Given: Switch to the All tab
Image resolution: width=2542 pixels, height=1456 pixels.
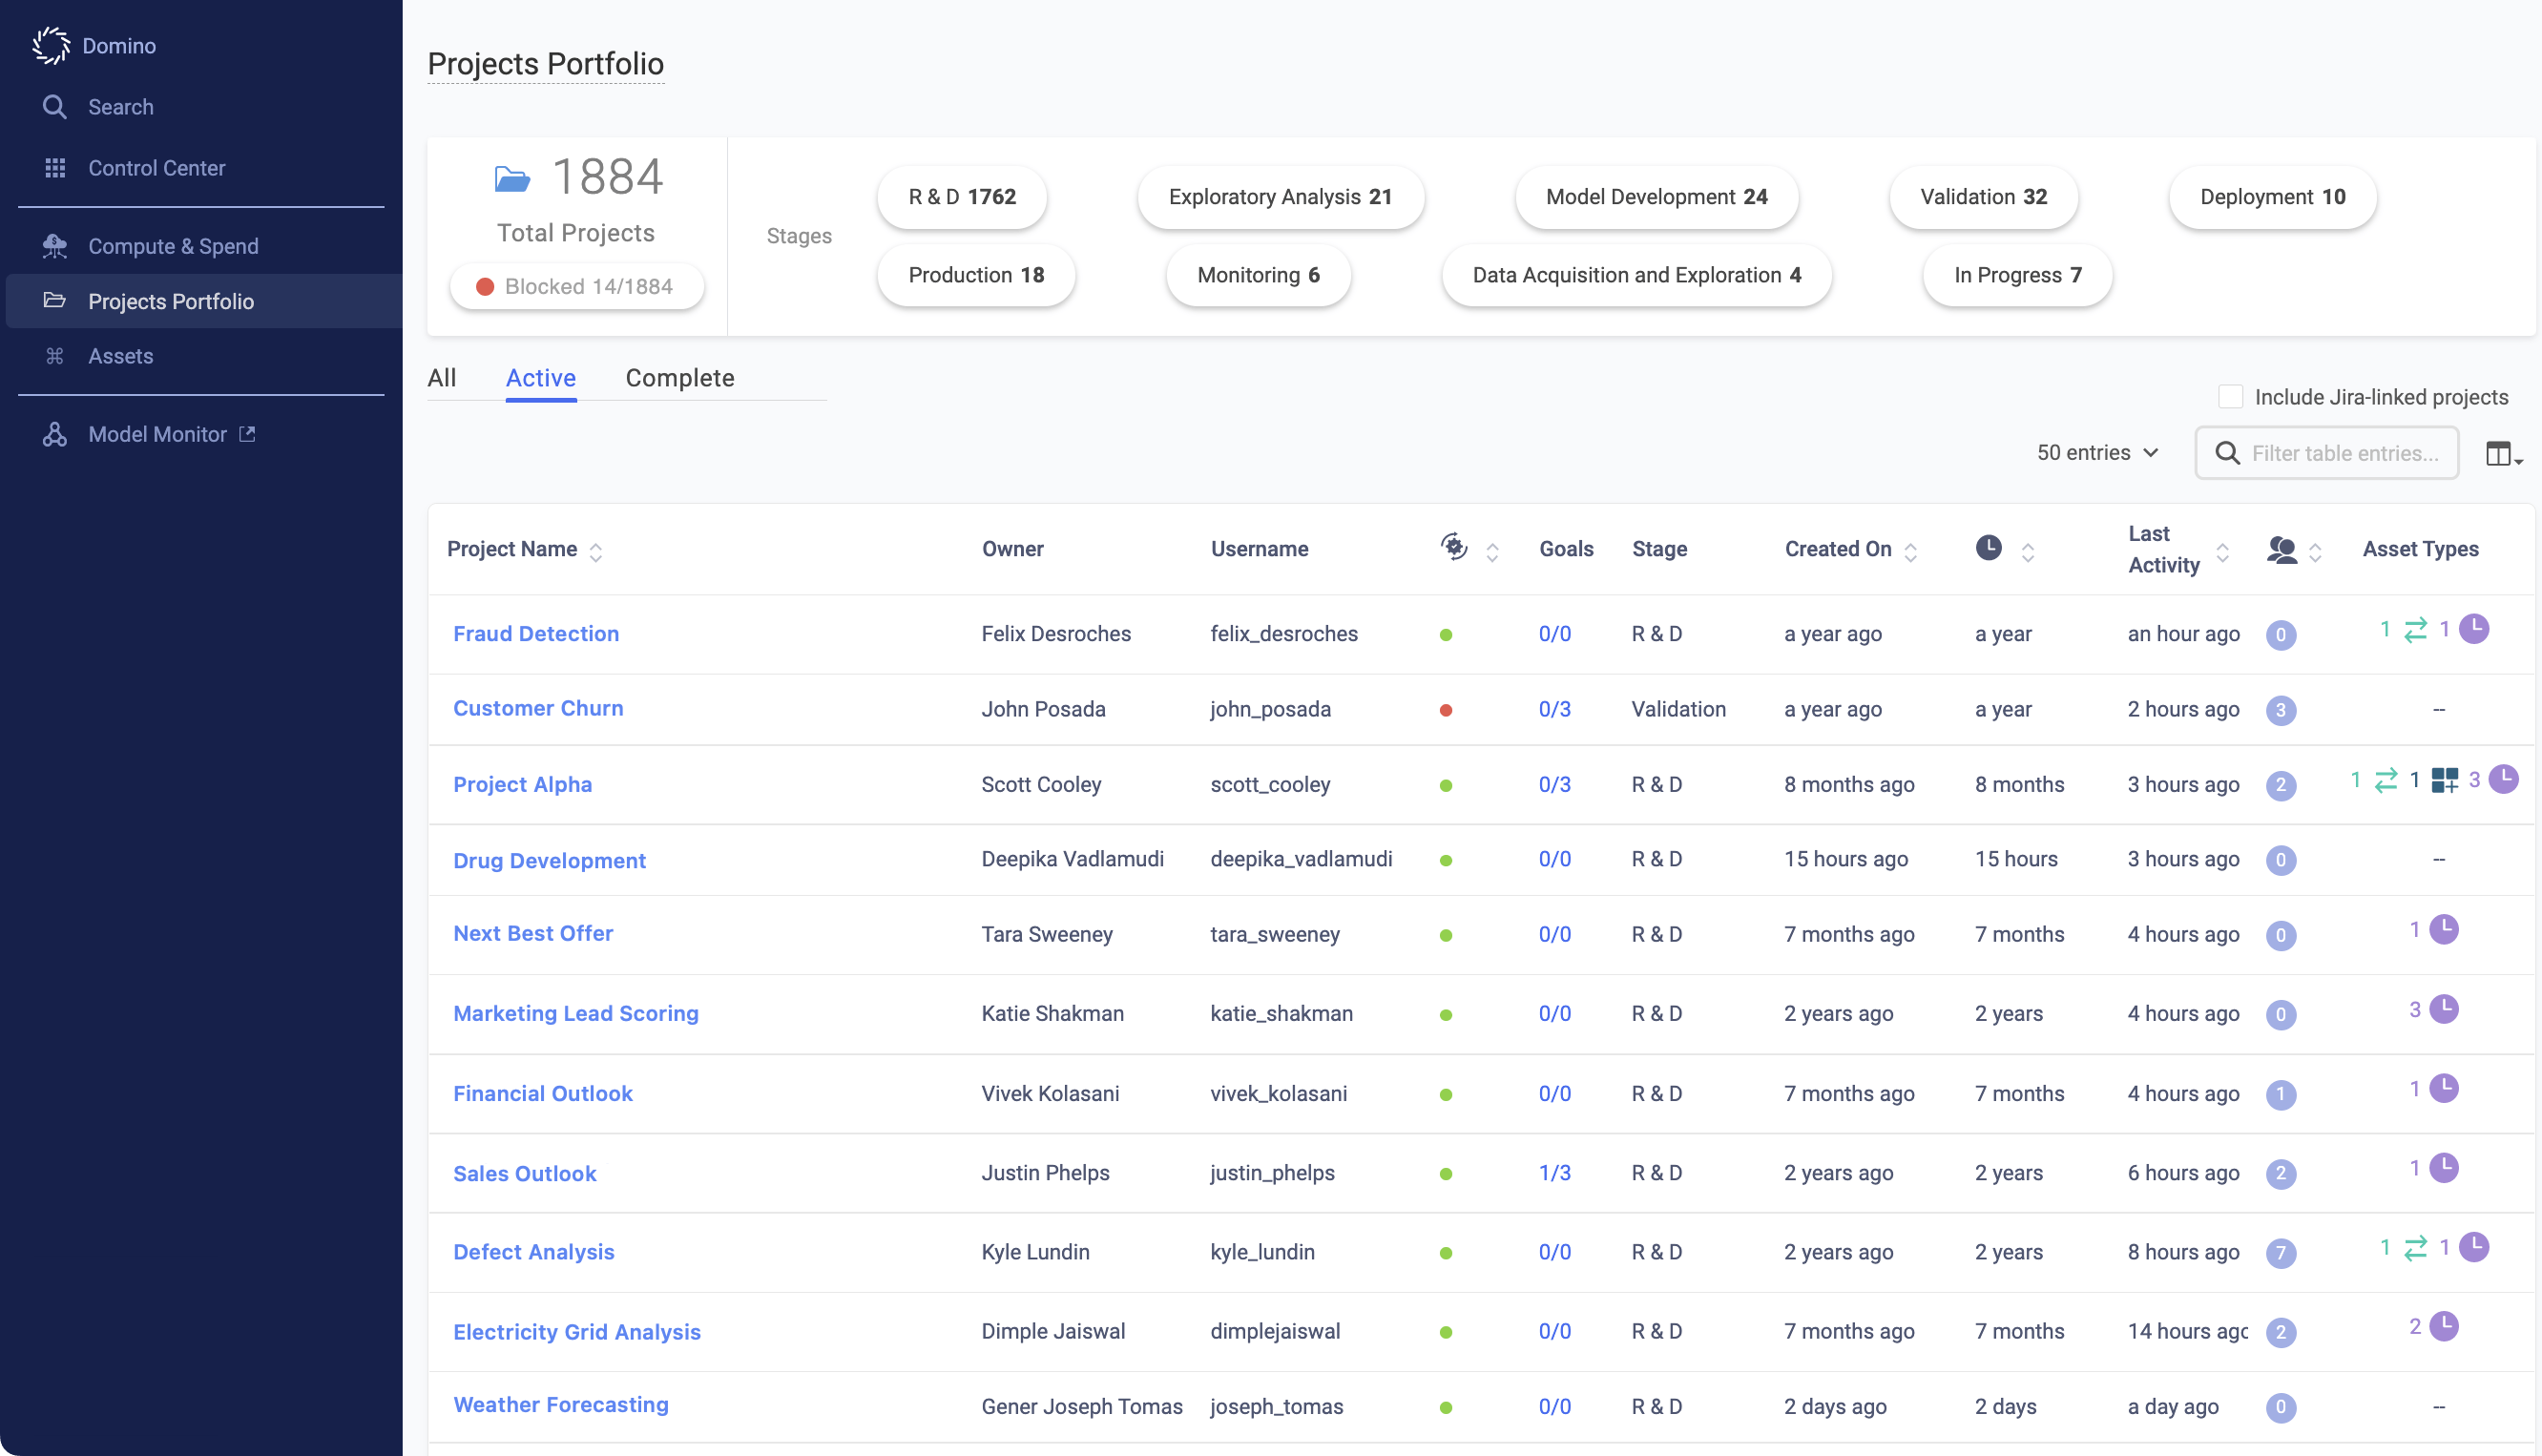Looking at the screenshot, I should (441, 378).
